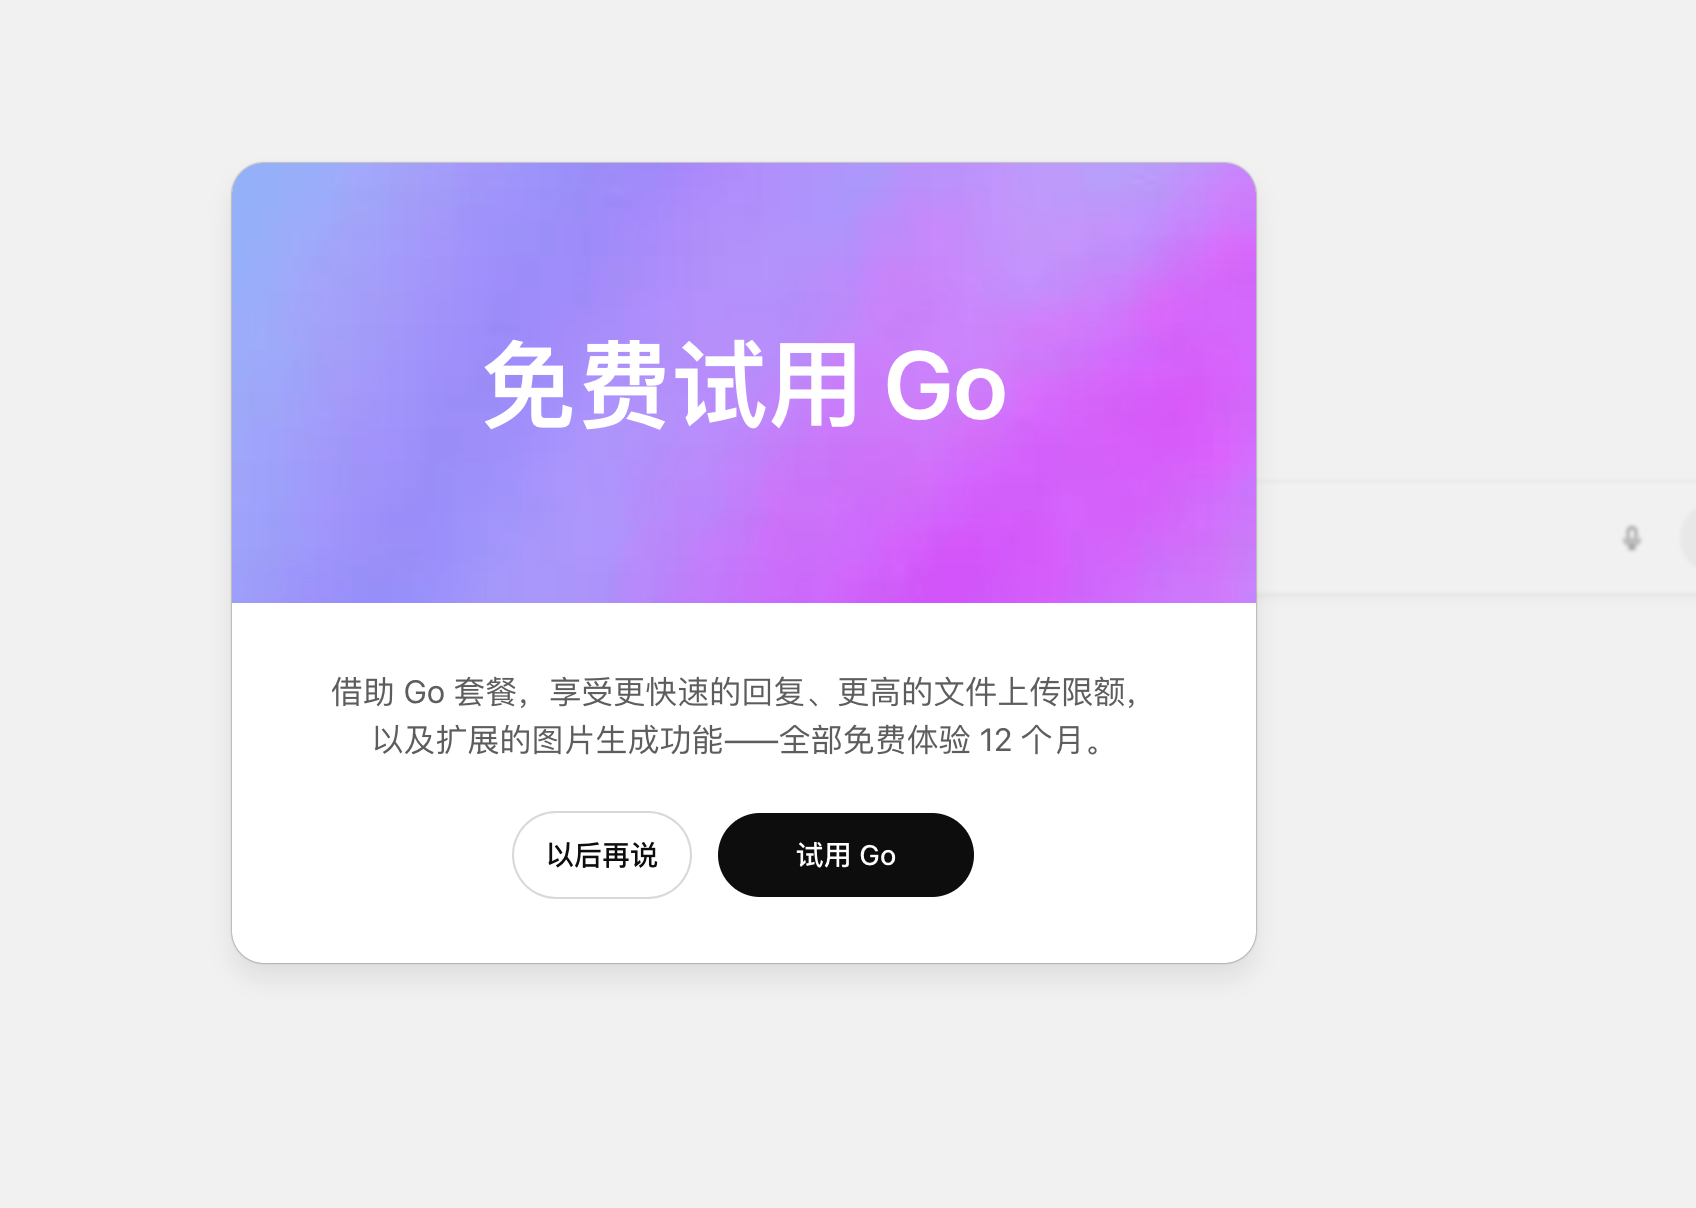
Task: Click the word Go in the banner title
Action: click(x=945, y=387)
